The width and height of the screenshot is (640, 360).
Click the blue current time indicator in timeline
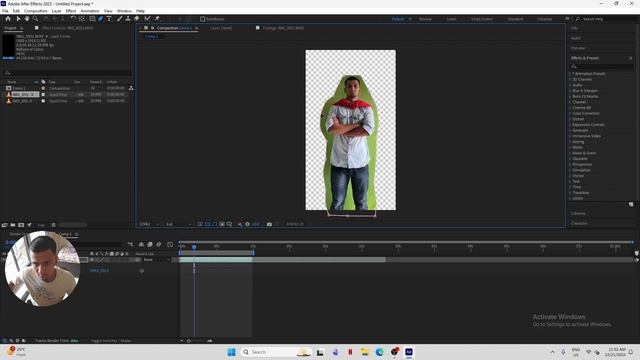coord(194,247)
